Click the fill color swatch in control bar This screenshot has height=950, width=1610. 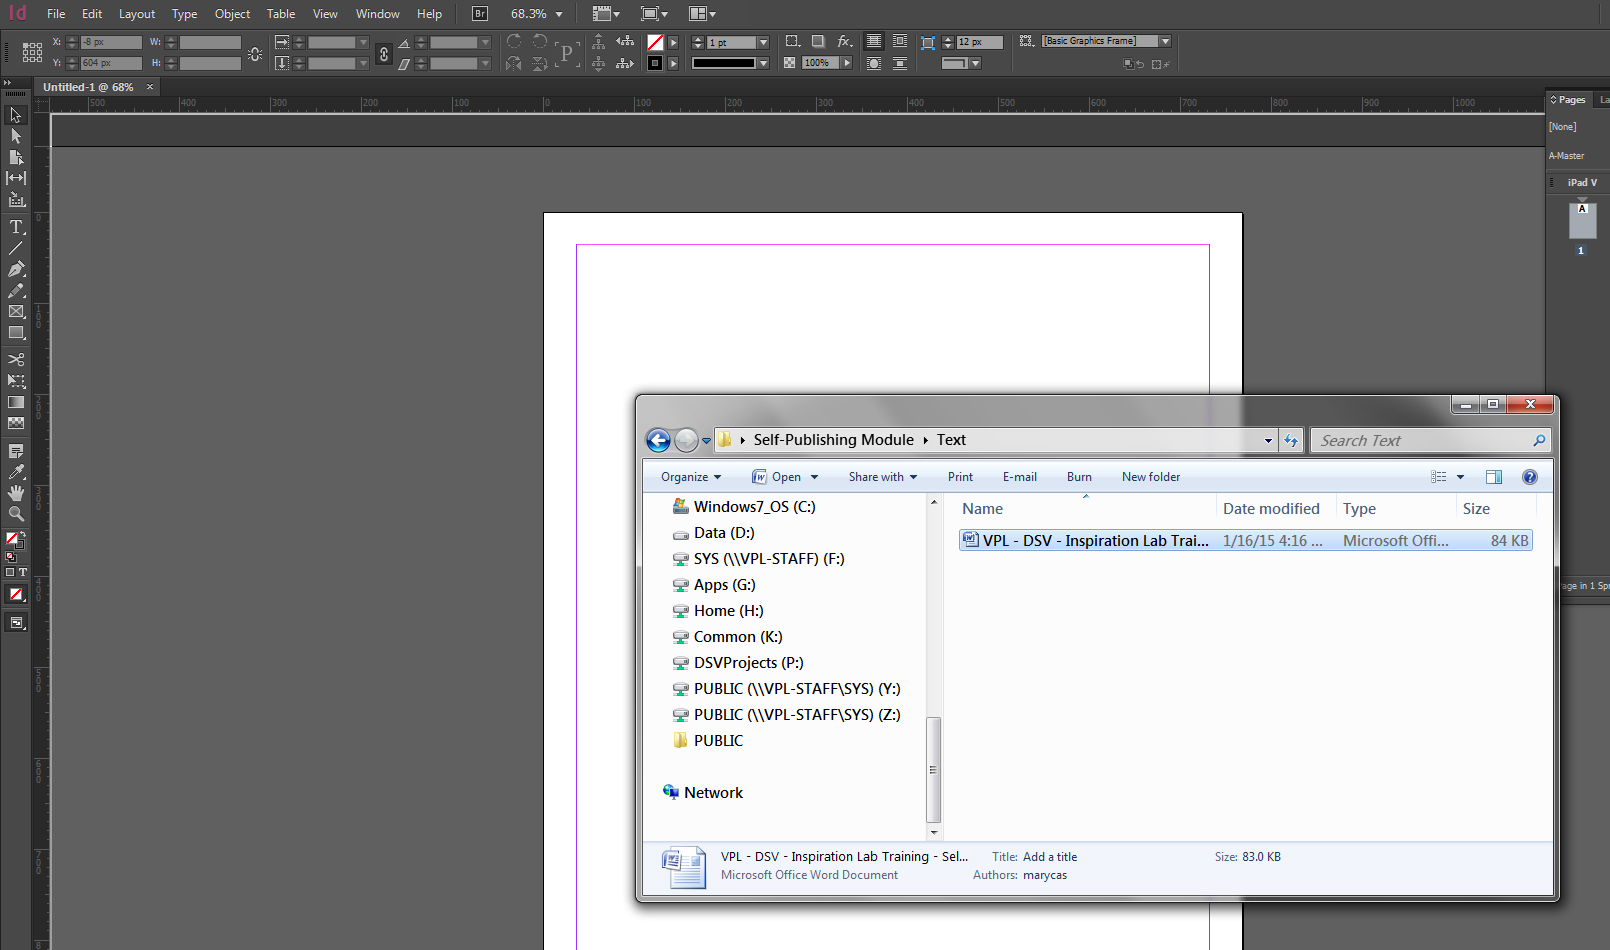point(655,42)
